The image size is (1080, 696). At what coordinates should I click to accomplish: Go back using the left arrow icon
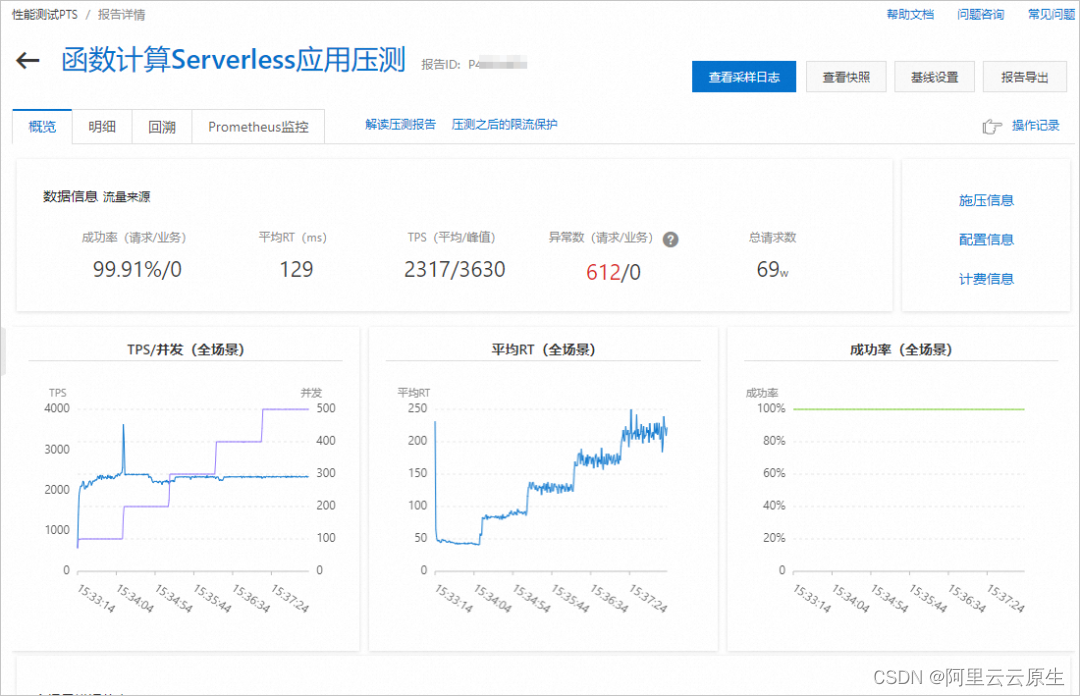point(28,61)
